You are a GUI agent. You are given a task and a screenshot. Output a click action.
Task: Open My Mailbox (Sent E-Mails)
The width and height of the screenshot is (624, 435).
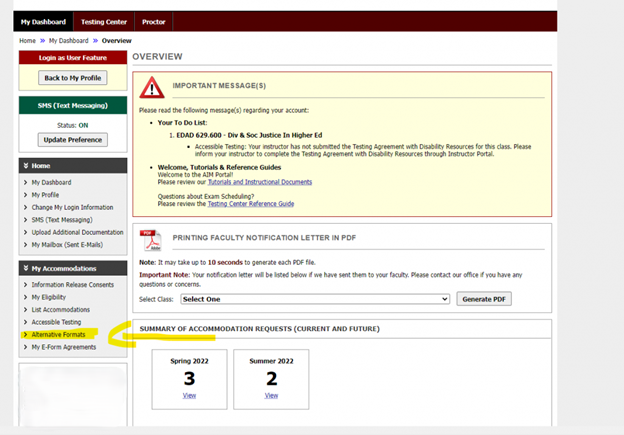coord(70,245)
